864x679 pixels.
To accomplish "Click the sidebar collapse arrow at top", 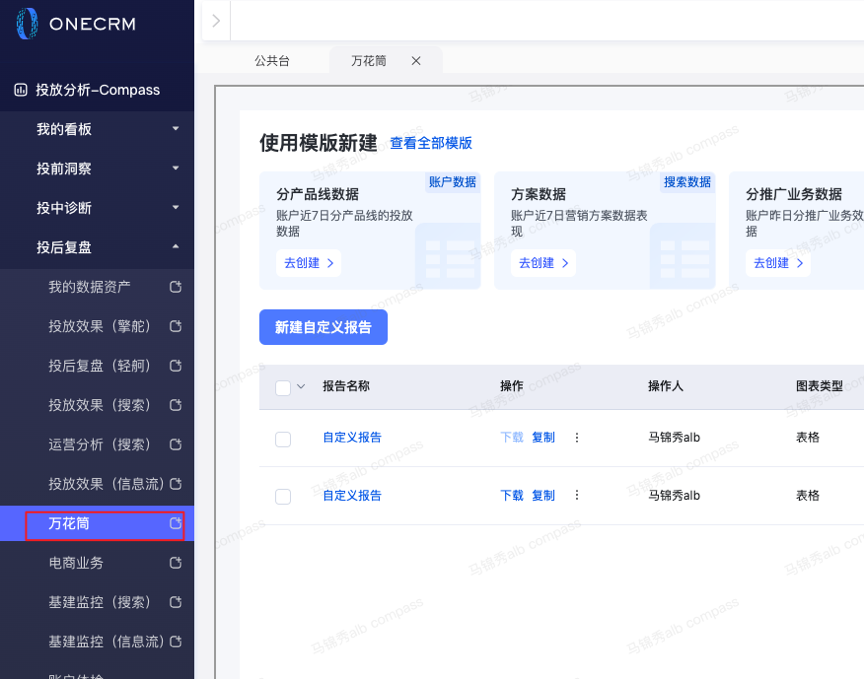I will click(x=216, y=21).
